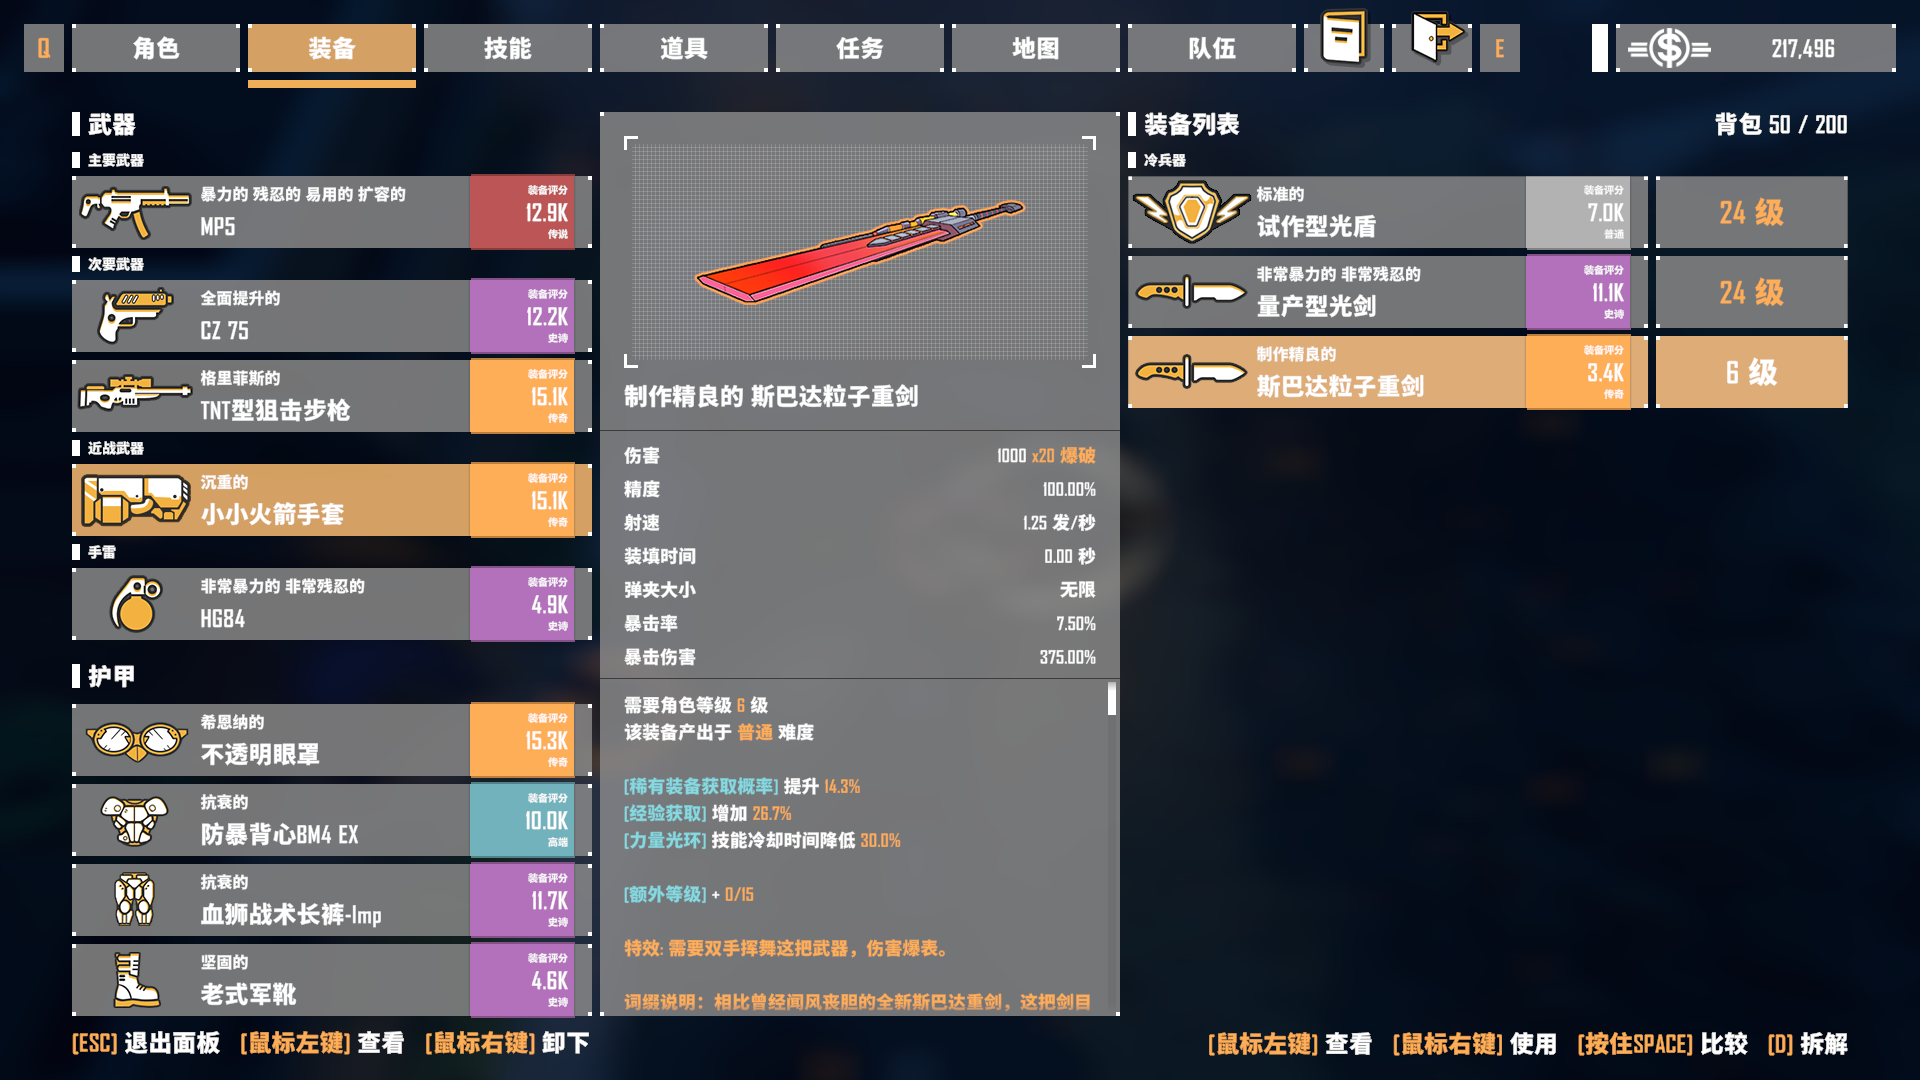Click the 老式军靴 boot icon

pos(136,980)
